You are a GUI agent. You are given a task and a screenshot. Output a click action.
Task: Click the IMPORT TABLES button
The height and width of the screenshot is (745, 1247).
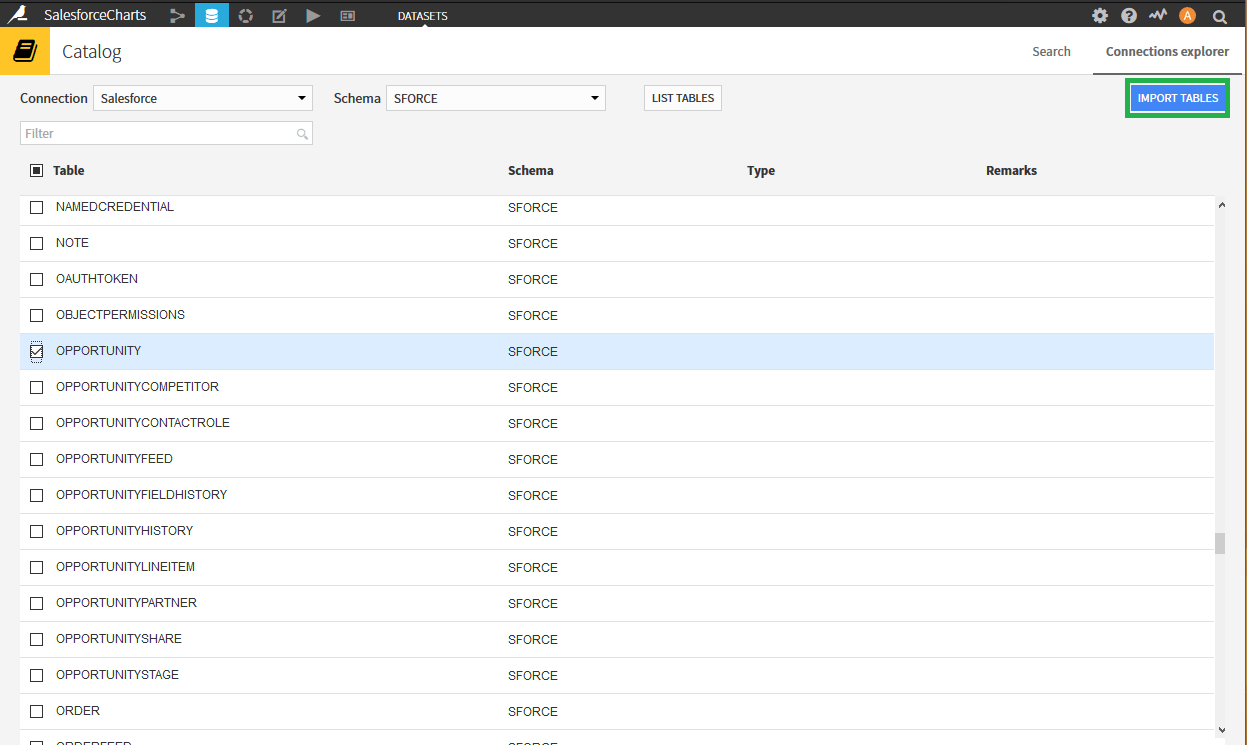click(x=1178, y=97)
